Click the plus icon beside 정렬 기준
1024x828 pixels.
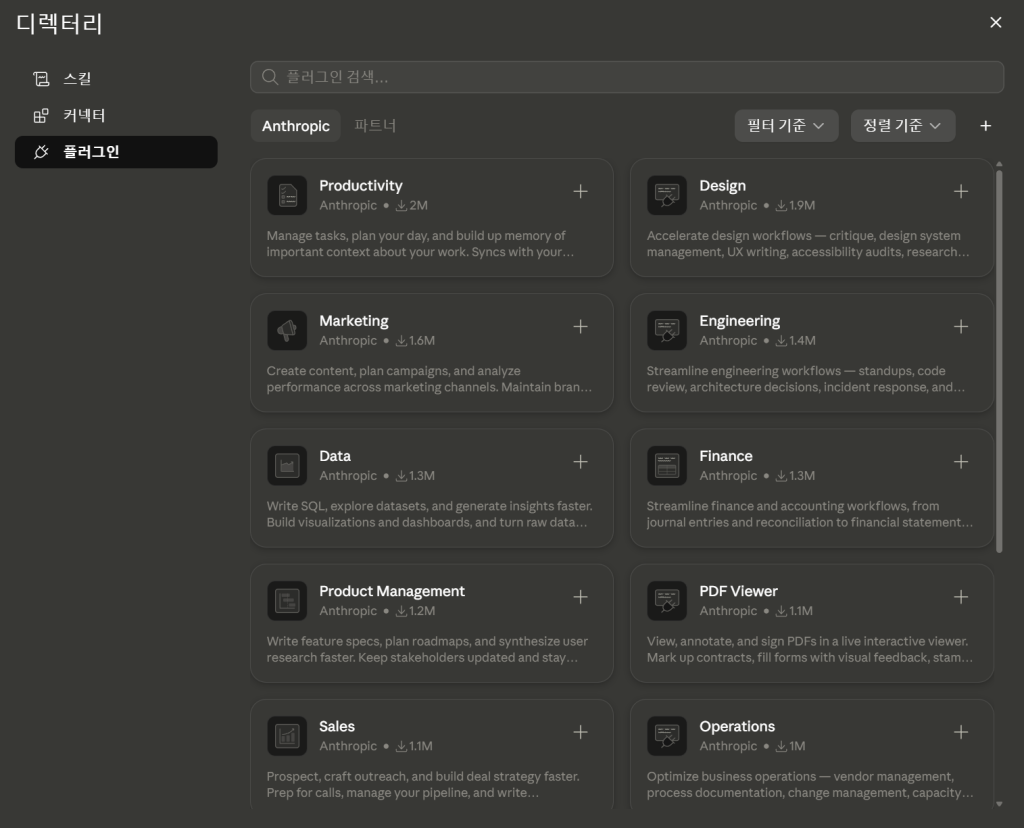pyautogui.click(x=985, y=125)
